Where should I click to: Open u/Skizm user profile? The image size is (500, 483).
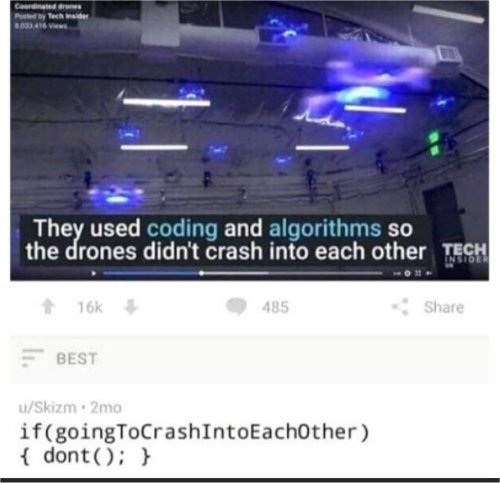(48, 407)
